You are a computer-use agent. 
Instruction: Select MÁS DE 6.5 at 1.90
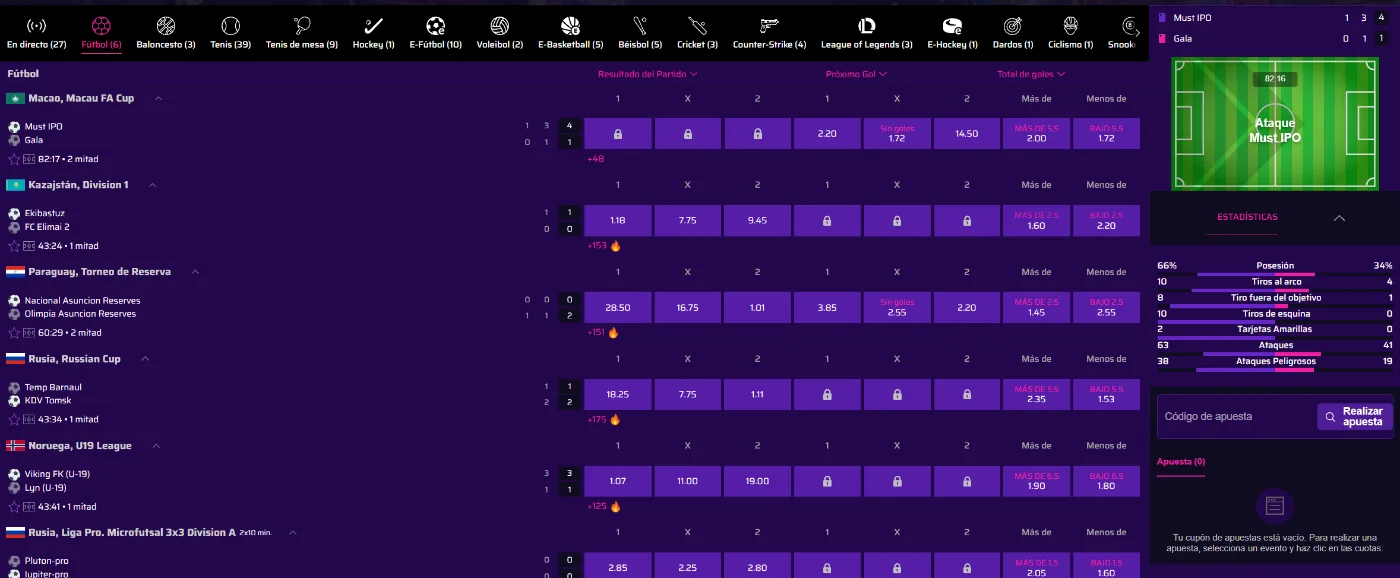1036,481
